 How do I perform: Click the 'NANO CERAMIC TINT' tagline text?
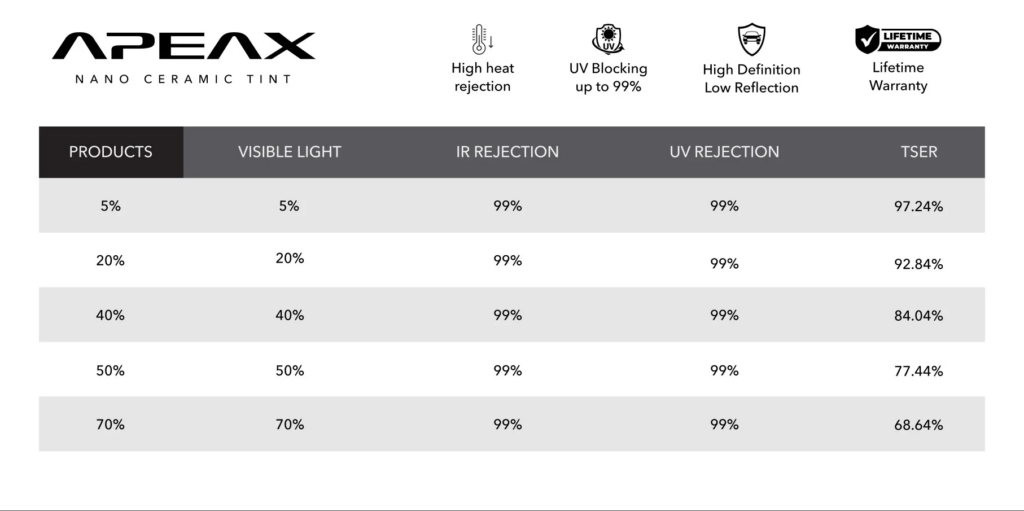pos(184,80)
